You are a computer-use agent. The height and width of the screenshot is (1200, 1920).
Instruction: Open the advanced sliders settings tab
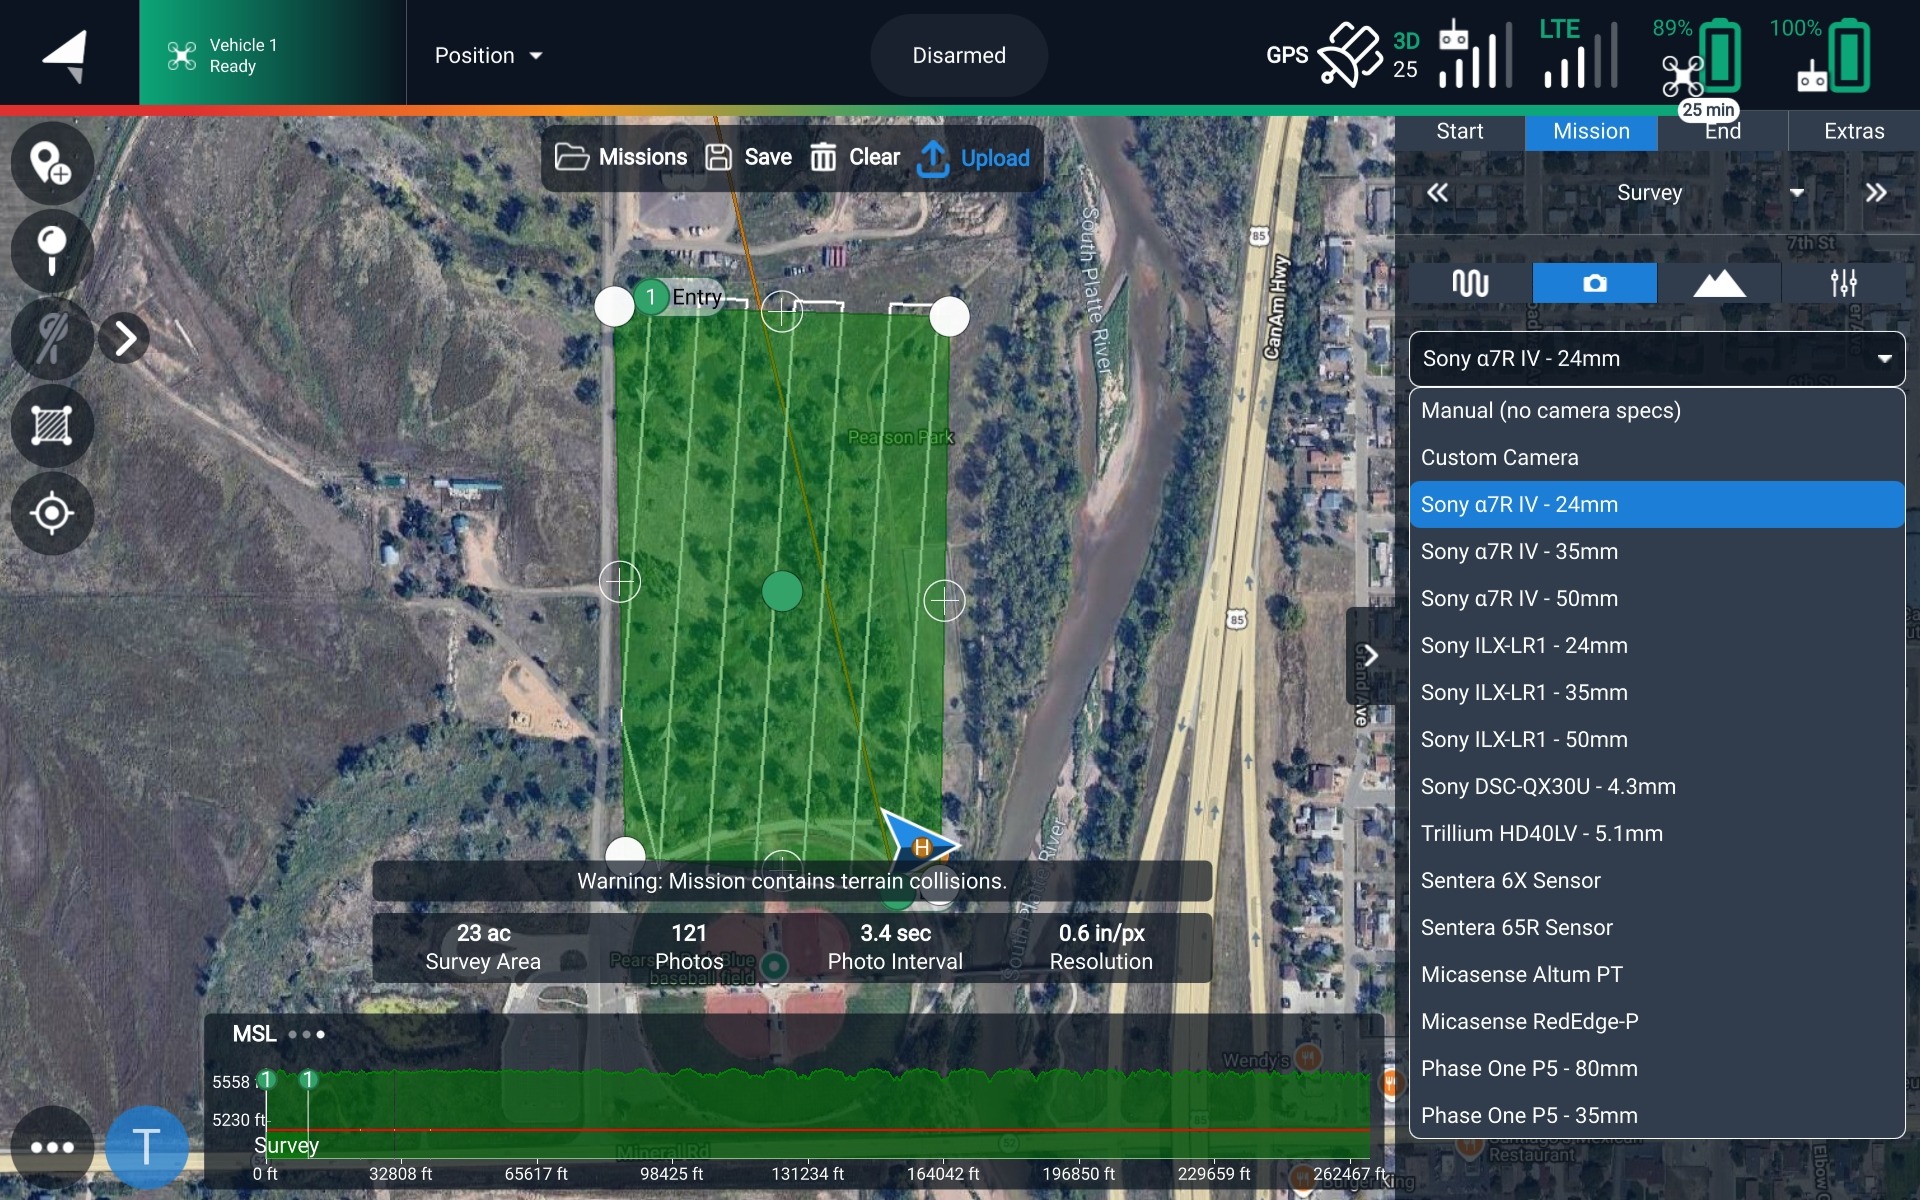[x=1843, y=283]
